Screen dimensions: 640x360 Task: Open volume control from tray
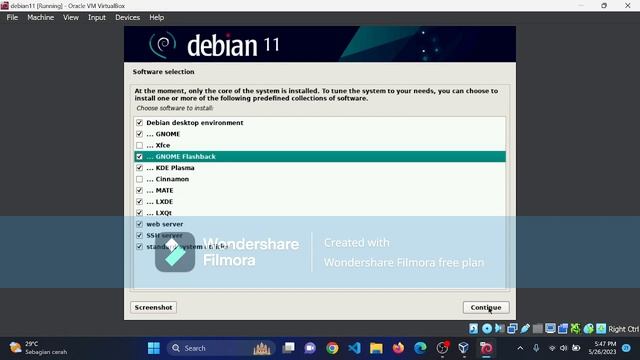[x=564, y=348]
